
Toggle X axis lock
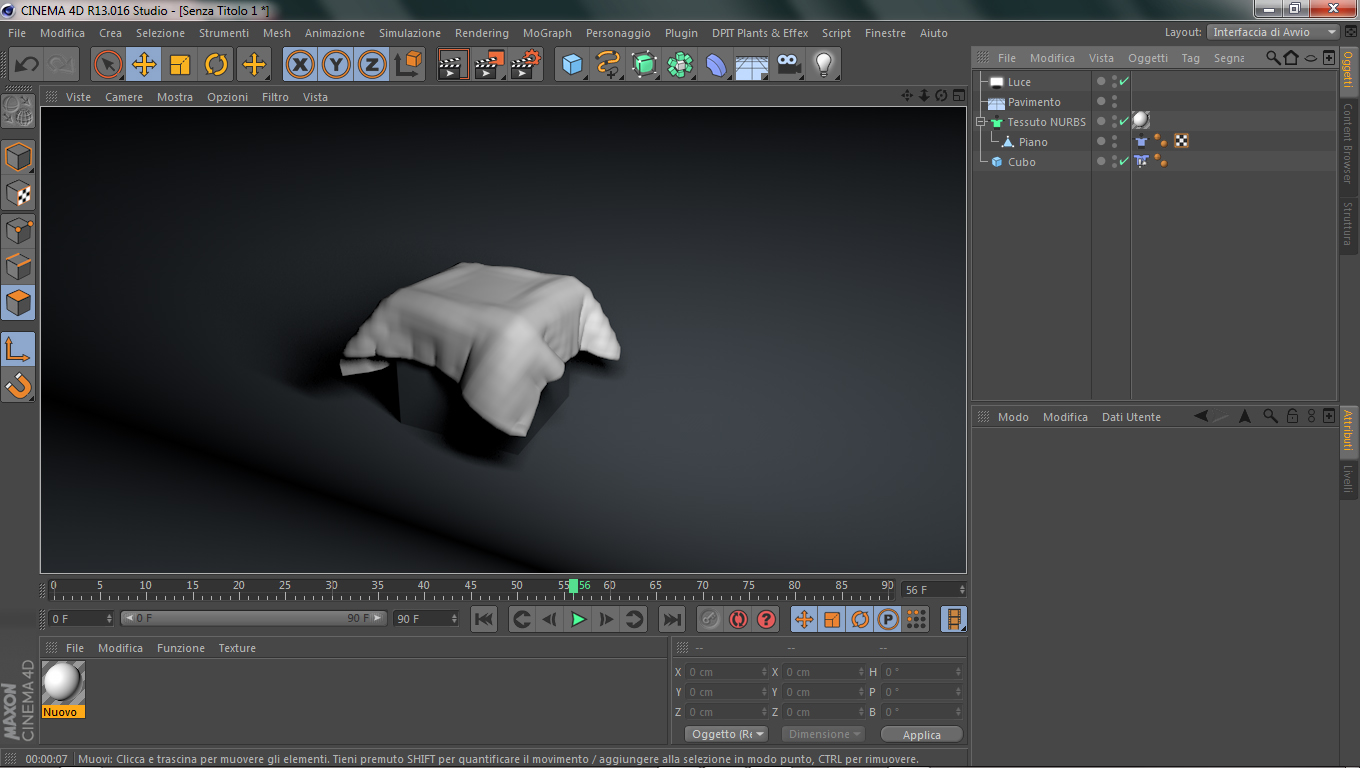coord(299,65)
